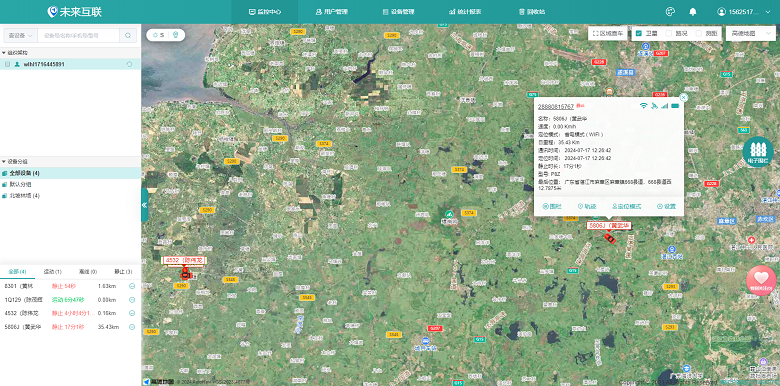Open the 查设备 search type dropdown
This screenshot has width=780, height=386.
point(20,35)
